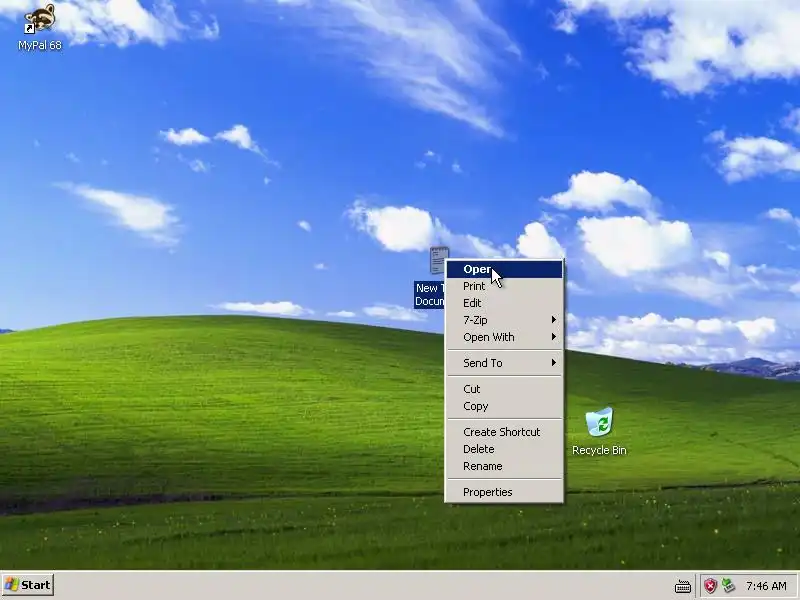The height and width of the screenshot is (600, 800).
Task: Choose Copy in the context menu
Action: tap(505, 406)
